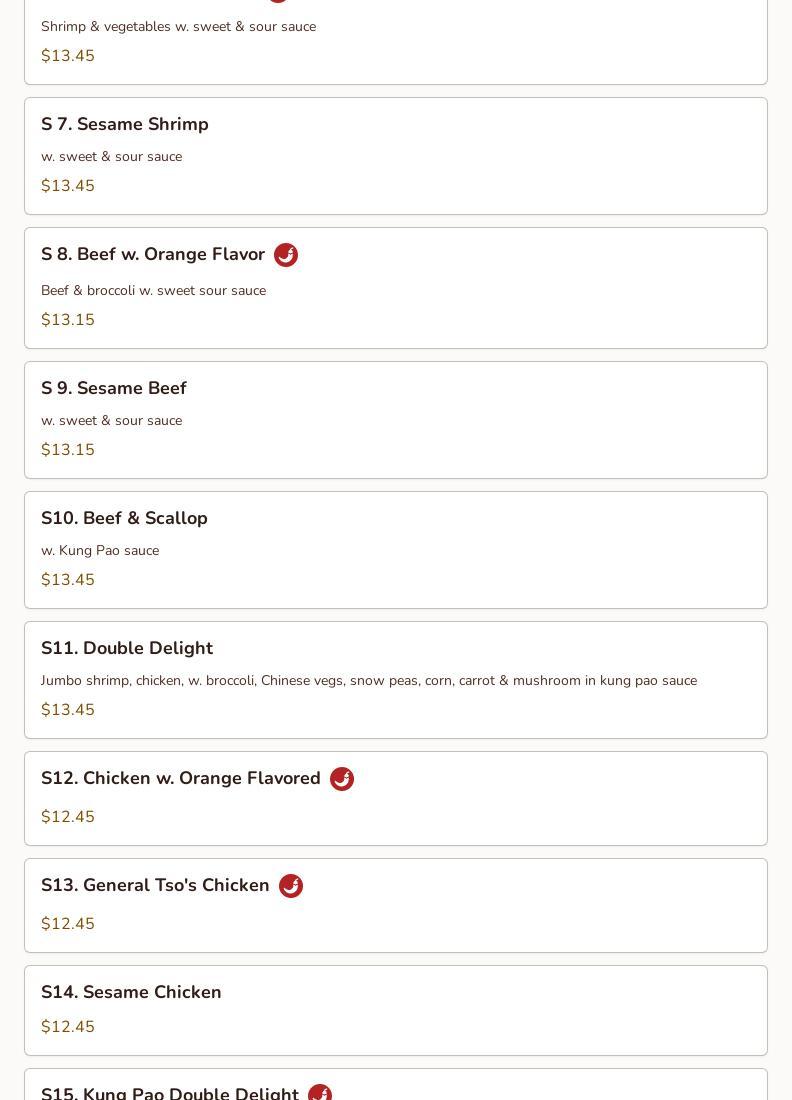Click the $12.45 price of Sesame Chicken

tap(68, 1027)
